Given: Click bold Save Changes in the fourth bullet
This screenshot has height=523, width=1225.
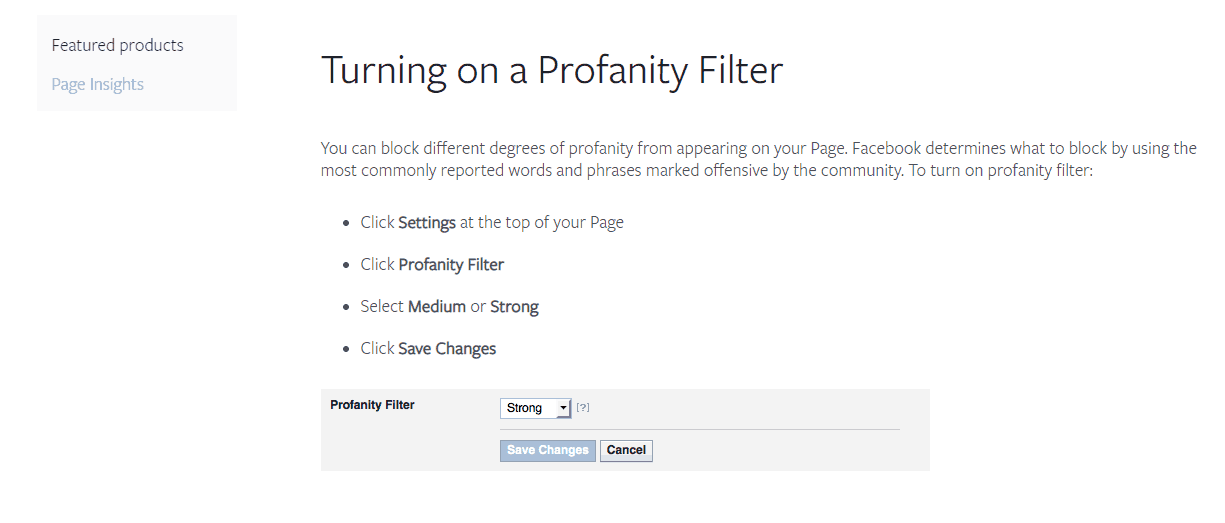Looking at the screenshot, I should (x=447, y=348).
